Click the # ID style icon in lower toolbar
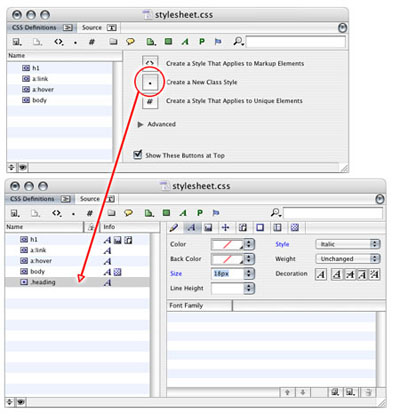400x420 pixels. click(90, 213)
